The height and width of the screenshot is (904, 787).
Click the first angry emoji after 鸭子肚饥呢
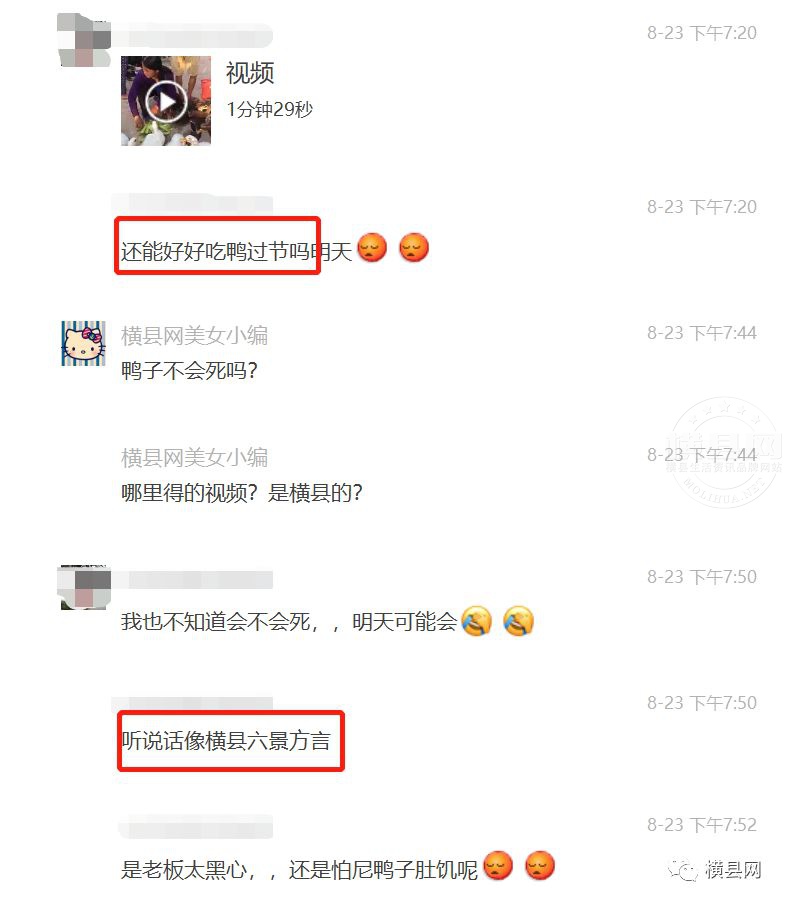click(498, 865)
